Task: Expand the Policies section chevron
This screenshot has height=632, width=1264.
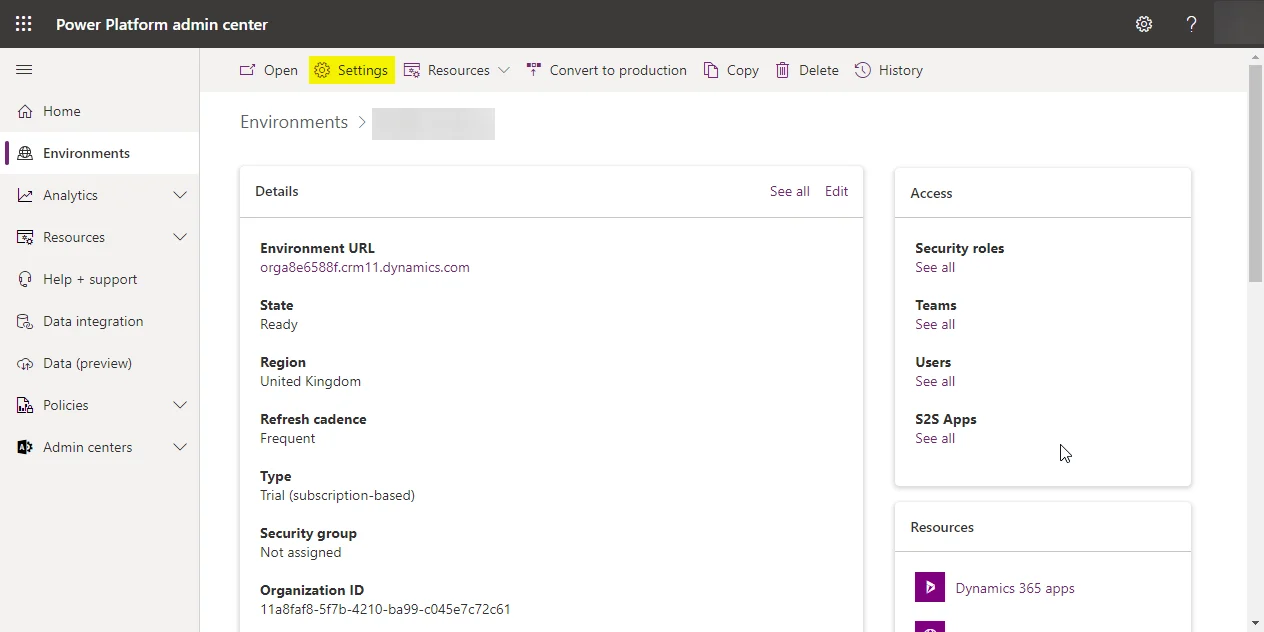Action: tap(180, 405)
